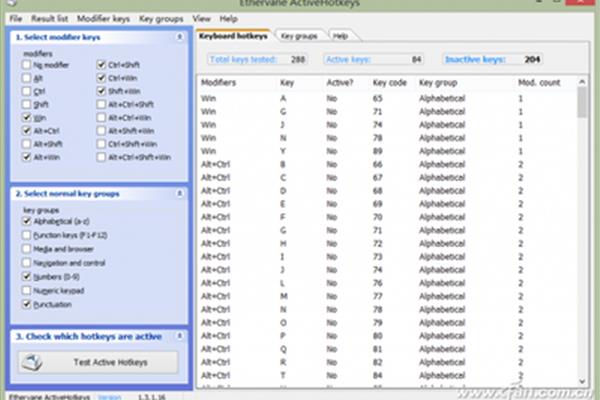Open the Key groups menu
Image resolution: width=600 pixels, height=400 pixels.
(161, 19)
